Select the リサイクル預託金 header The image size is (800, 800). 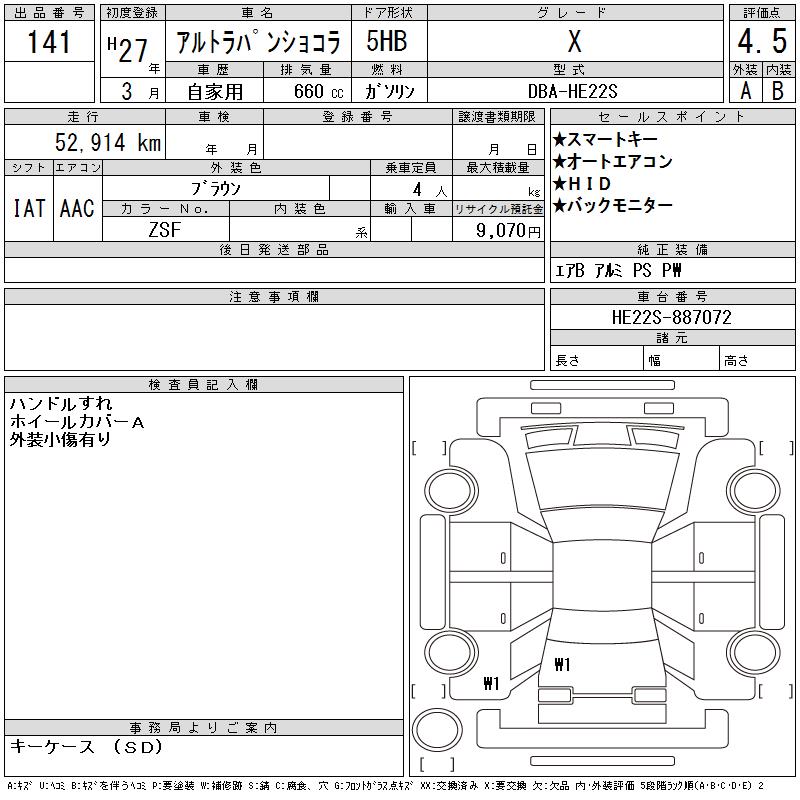tap(498, 209)
